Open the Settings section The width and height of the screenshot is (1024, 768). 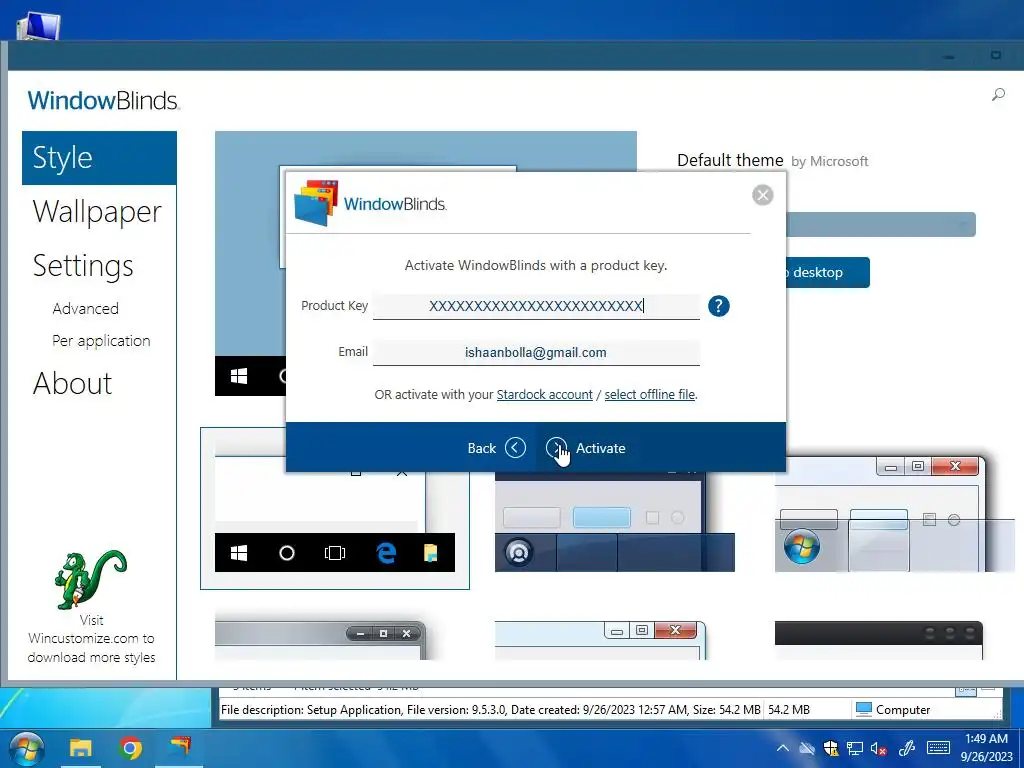83,266
